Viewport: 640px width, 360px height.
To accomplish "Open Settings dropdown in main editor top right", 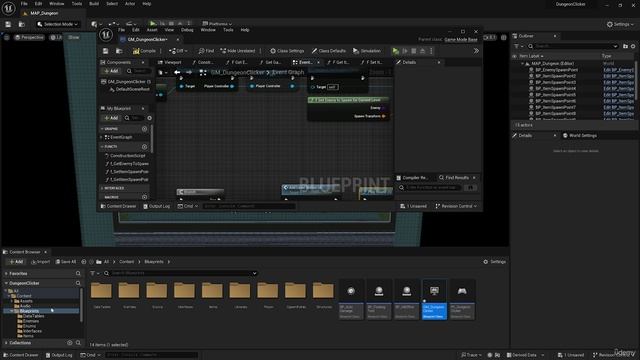I will tap(620, 24).
